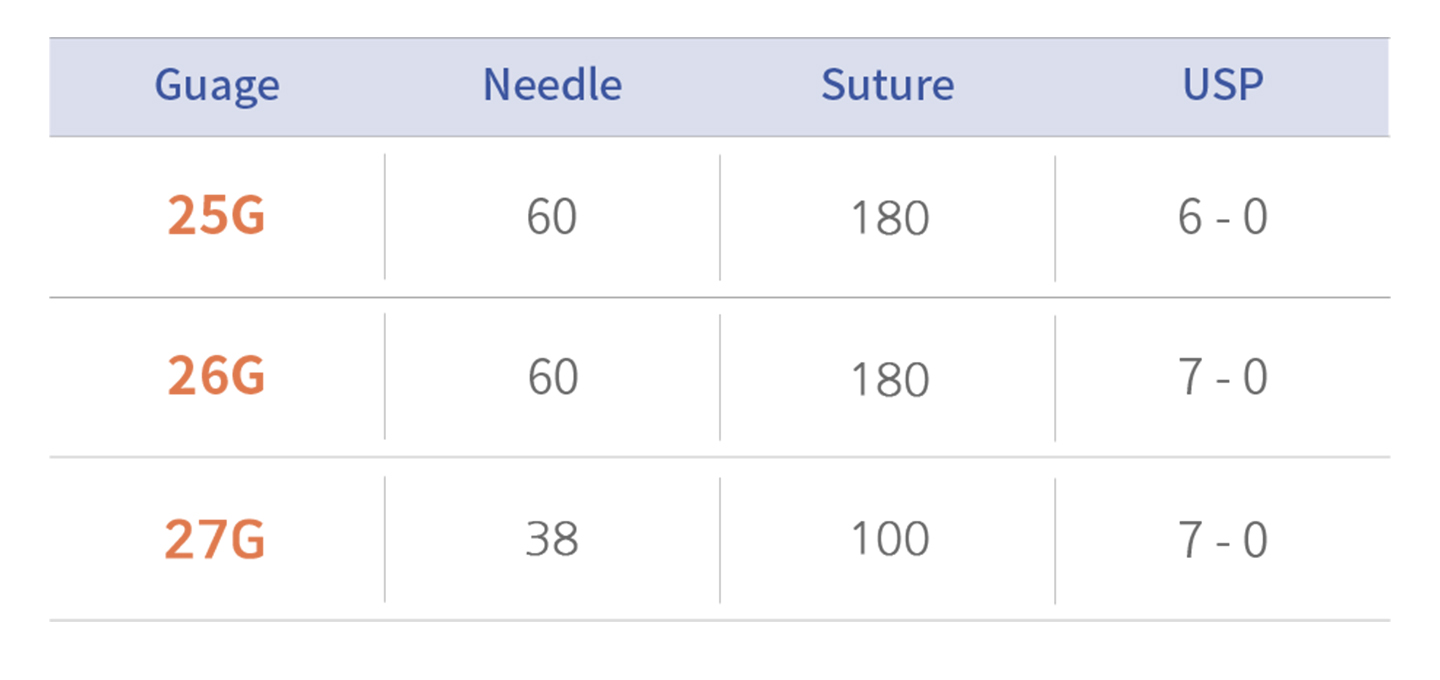Click the 27G gauge label
The image size is (1440, 680).
pyautogui.click(x=215, y=540)
